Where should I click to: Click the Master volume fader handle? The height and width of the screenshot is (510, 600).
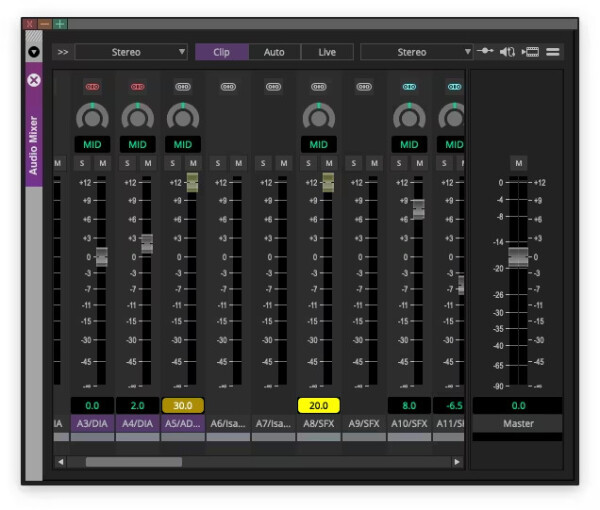518,257
